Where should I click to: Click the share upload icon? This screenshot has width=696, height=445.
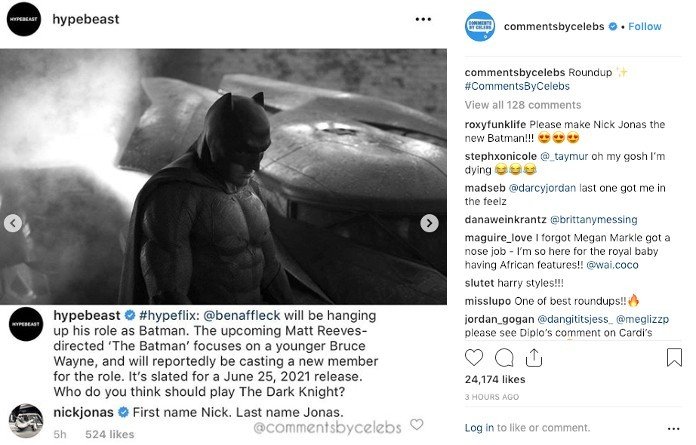coord(533,357)
